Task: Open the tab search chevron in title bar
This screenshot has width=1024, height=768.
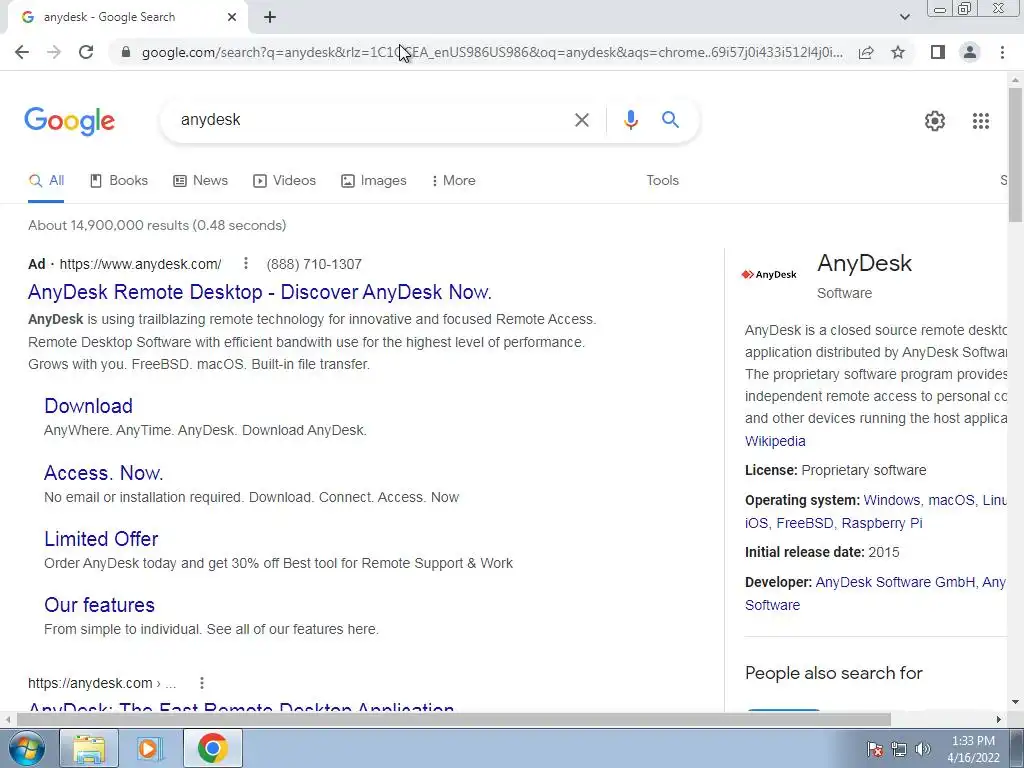Action: tap(904, 17)
